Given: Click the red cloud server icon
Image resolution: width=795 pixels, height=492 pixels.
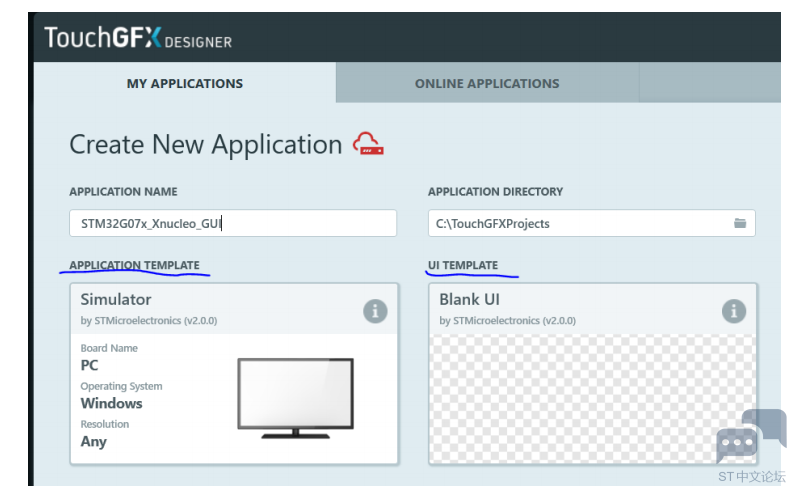Looking at the screenshot, I should click(369, 144).
